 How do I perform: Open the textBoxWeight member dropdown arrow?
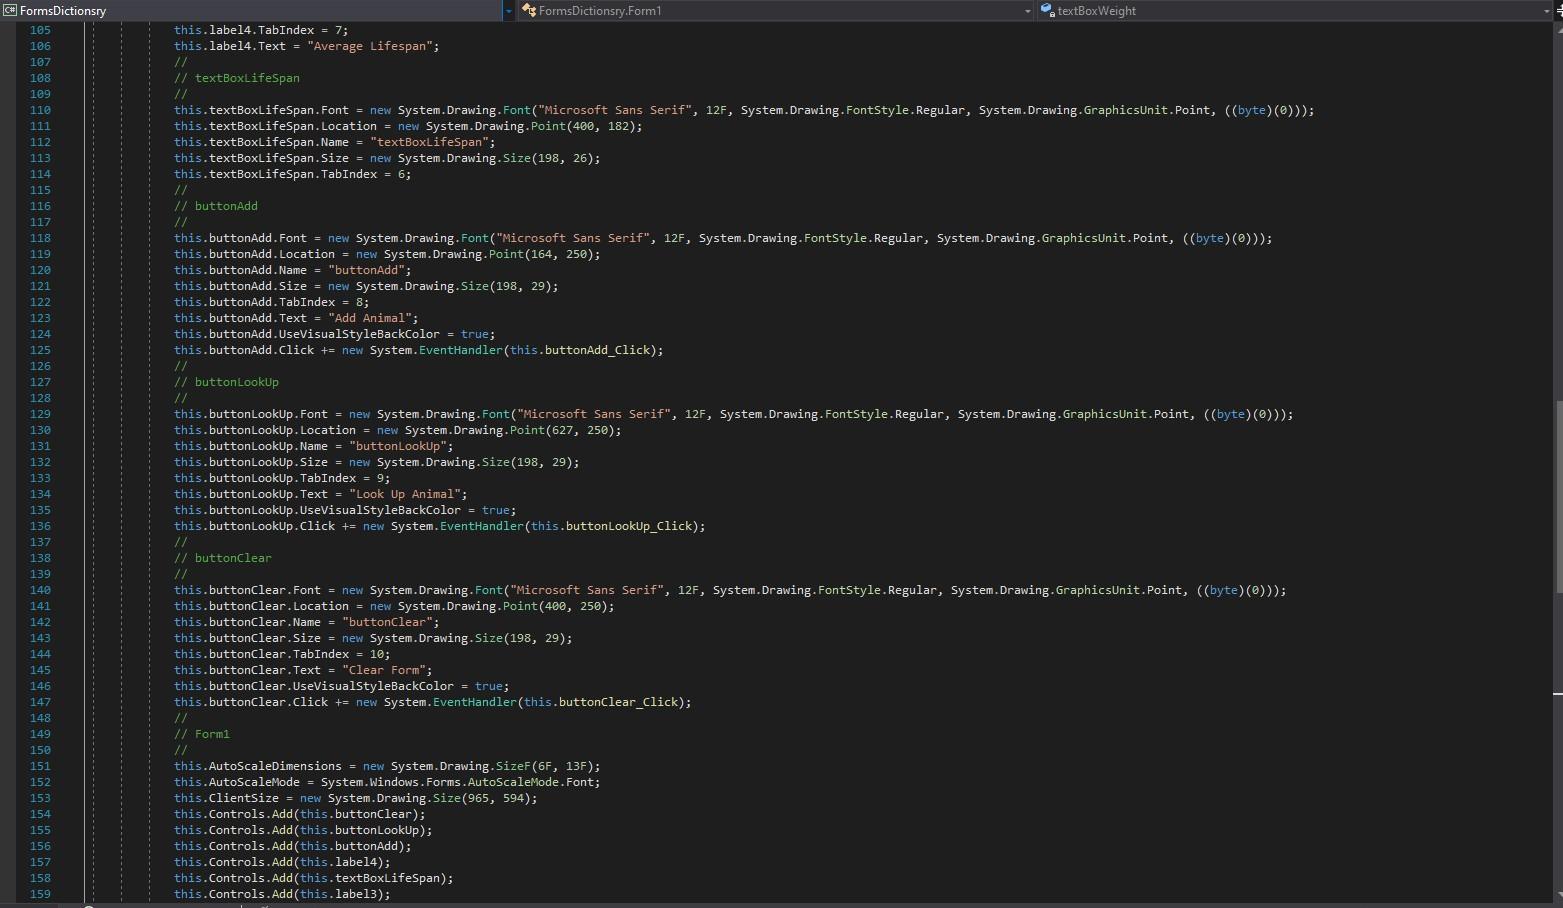pos(1546,11)
